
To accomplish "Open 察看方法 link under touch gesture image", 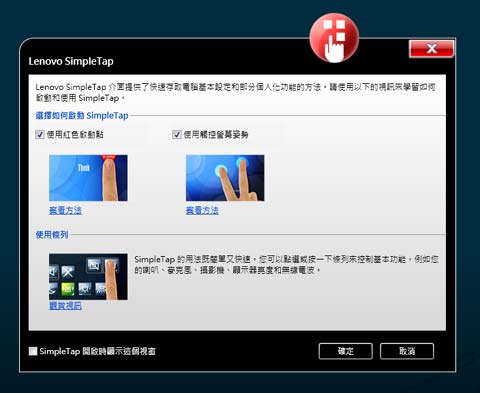I will pyautogui.click(x=202, y=210).
